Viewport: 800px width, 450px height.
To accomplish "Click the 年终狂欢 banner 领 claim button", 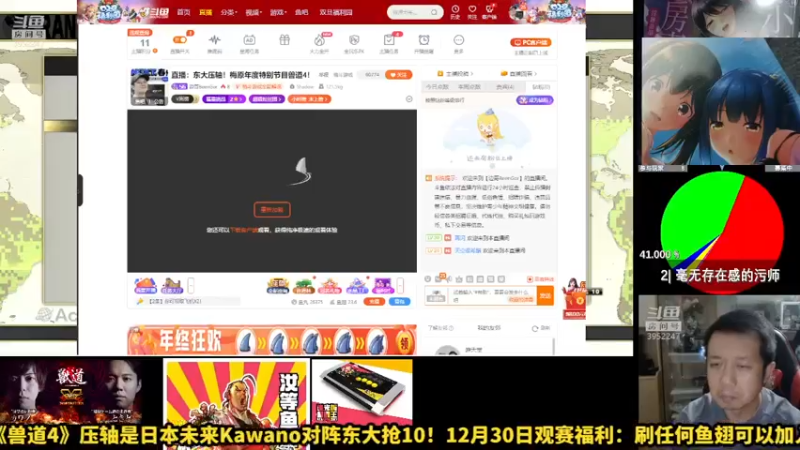I will 405,343.
